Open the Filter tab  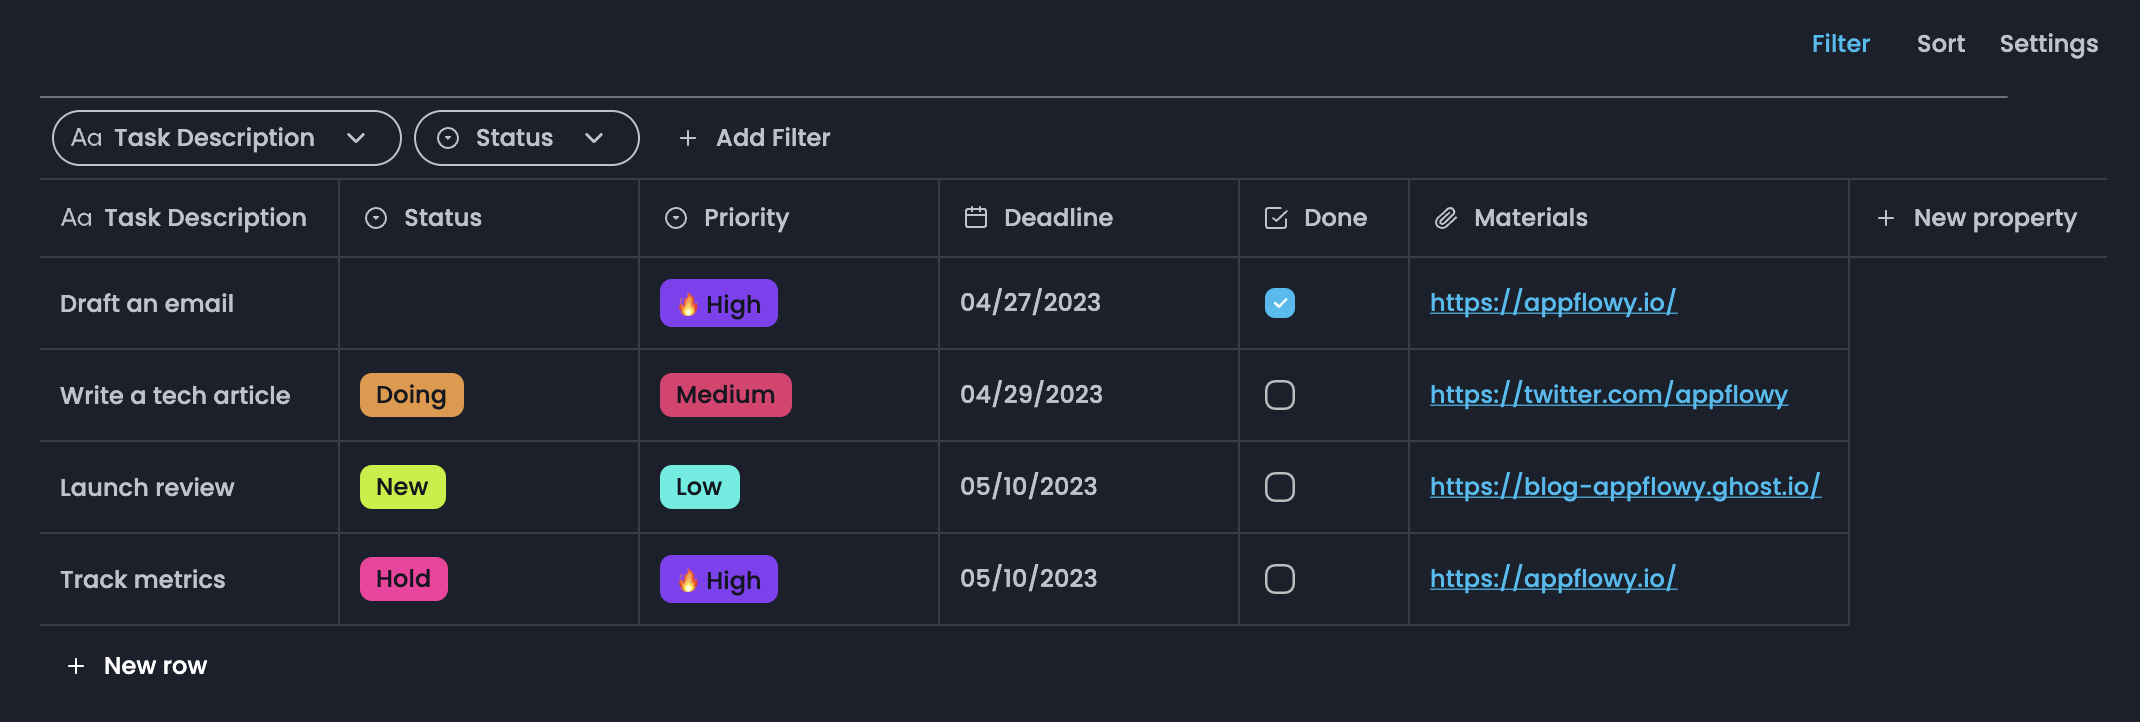click(1840, 44)
